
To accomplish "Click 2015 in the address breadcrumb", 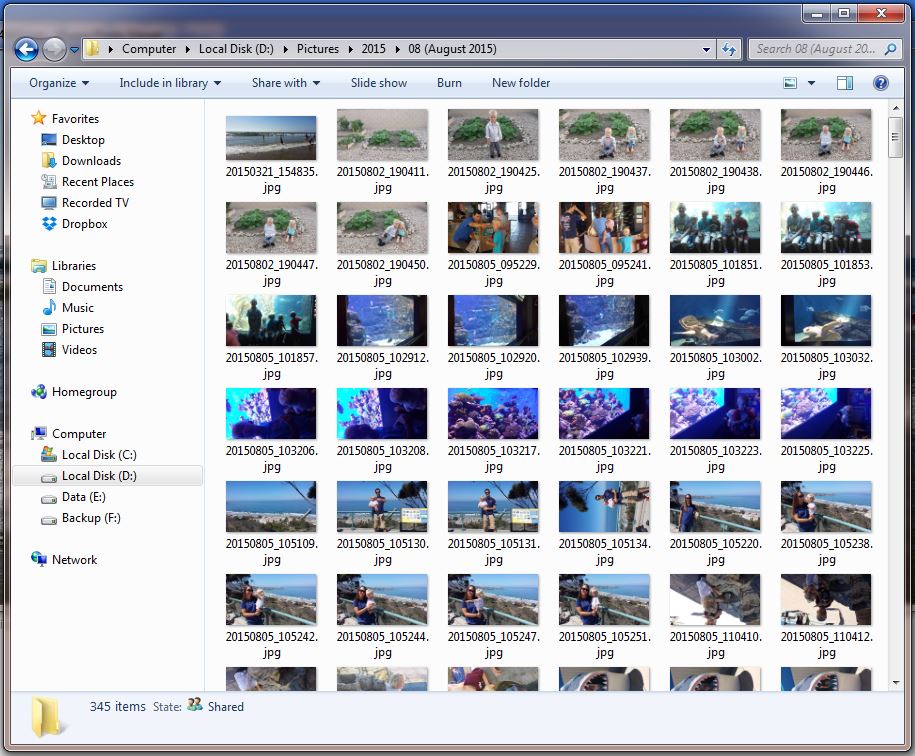I will [373, 49].
